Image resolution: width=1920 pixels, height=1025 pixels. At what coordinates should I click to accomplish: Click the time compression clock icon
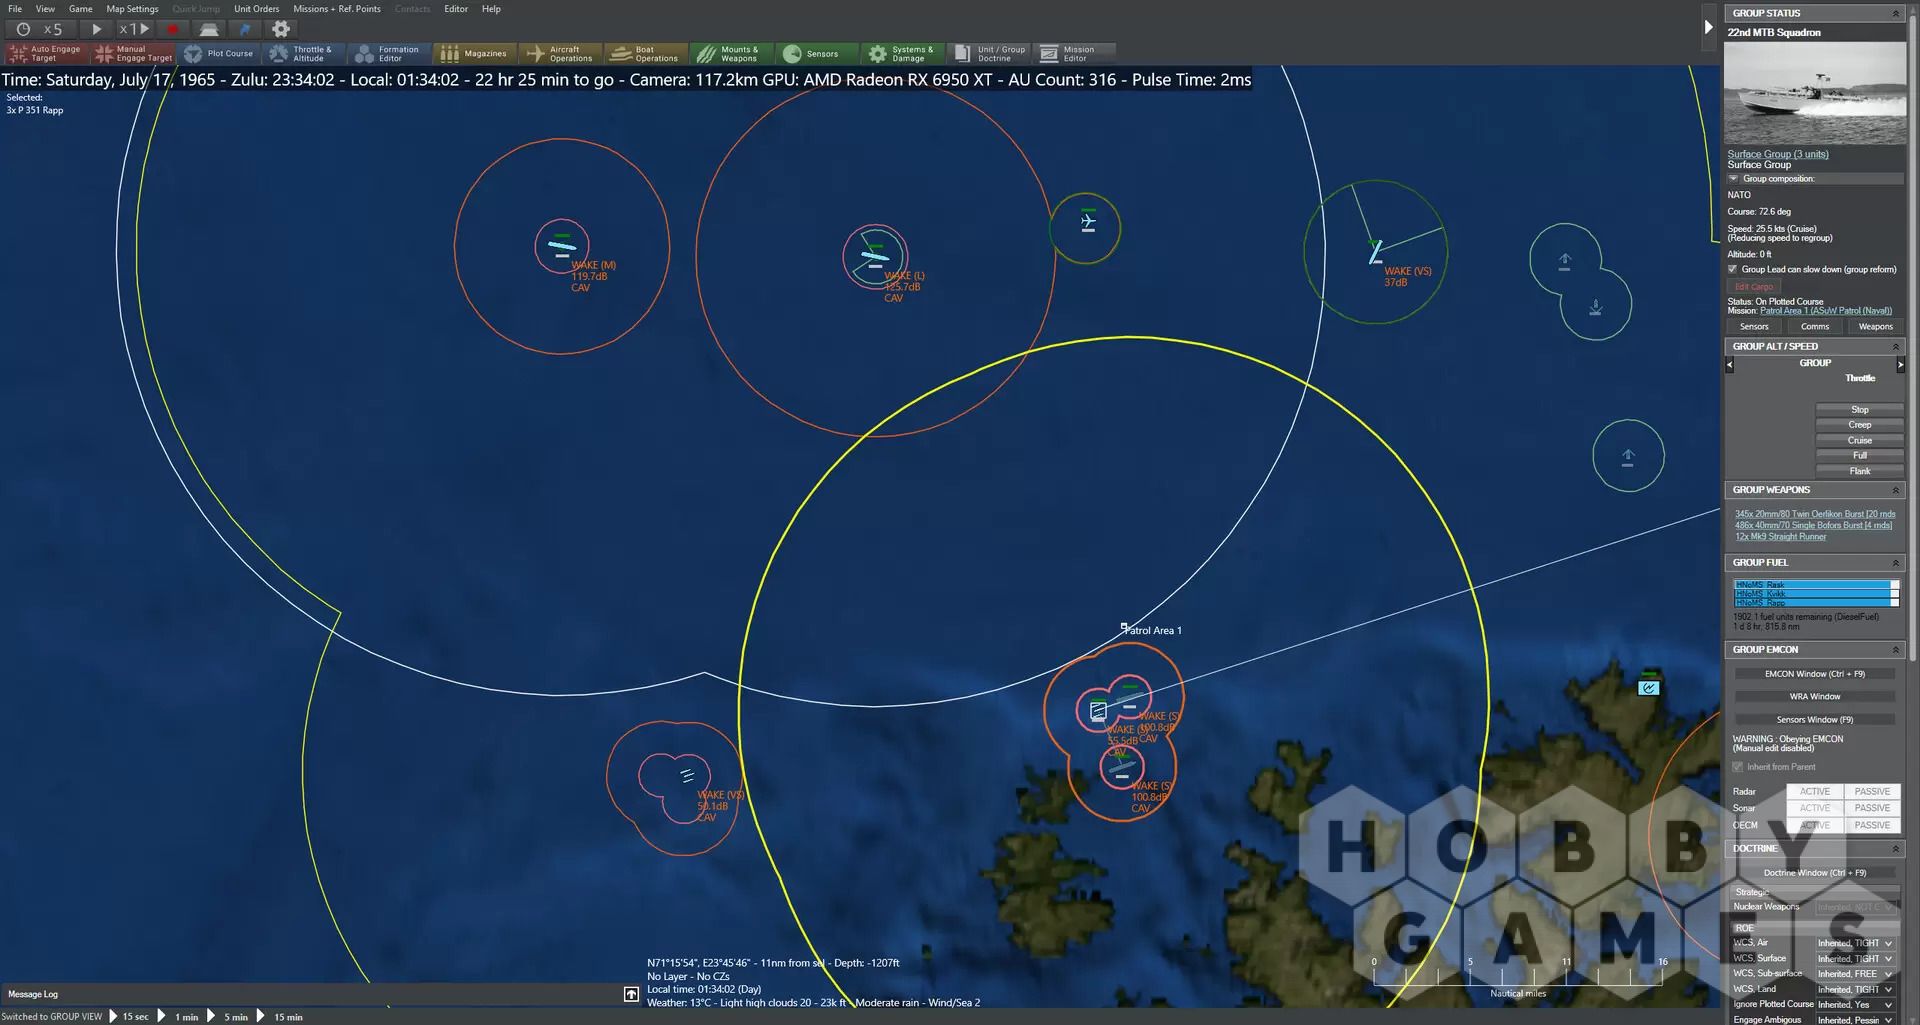point(23,29)
